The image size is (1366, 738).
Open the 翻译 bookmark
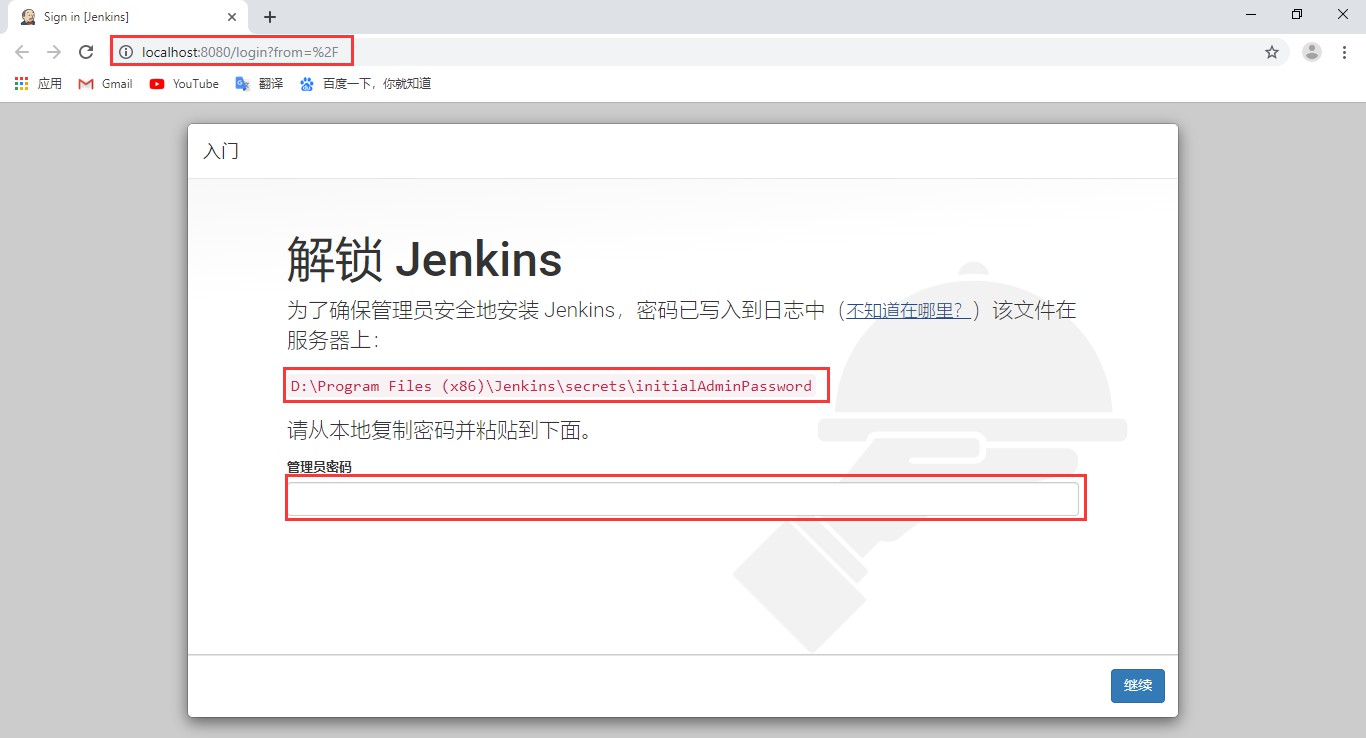click(259, 84)
